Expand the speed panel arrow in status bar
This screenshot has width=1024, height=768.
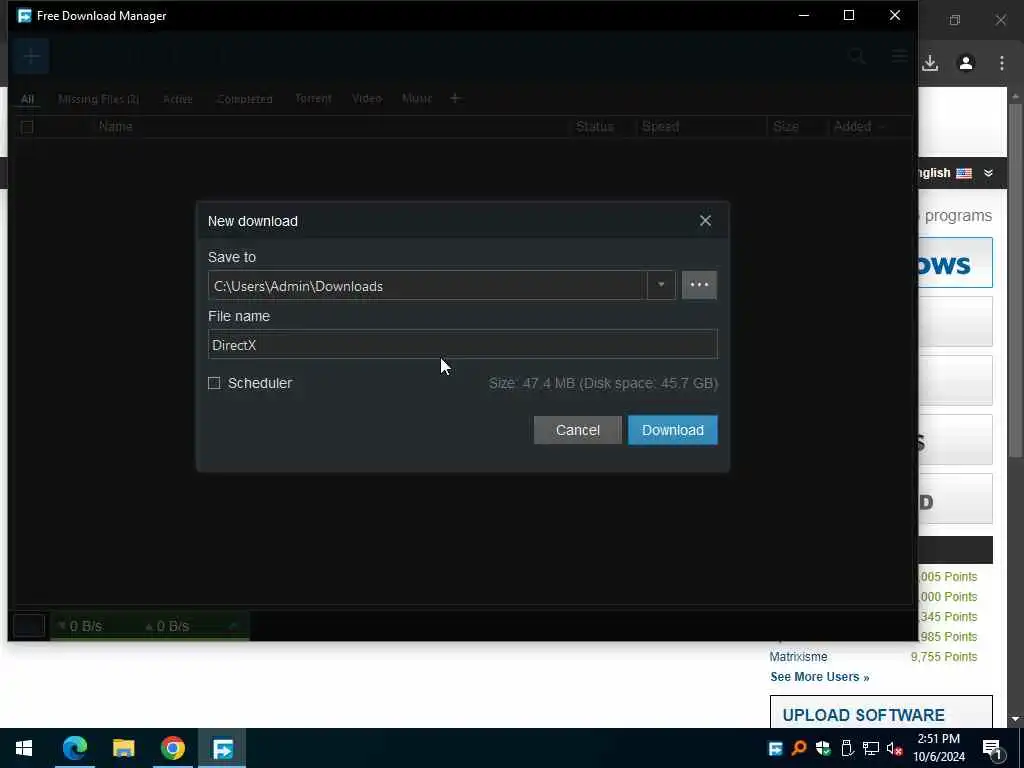click(232, 626)
